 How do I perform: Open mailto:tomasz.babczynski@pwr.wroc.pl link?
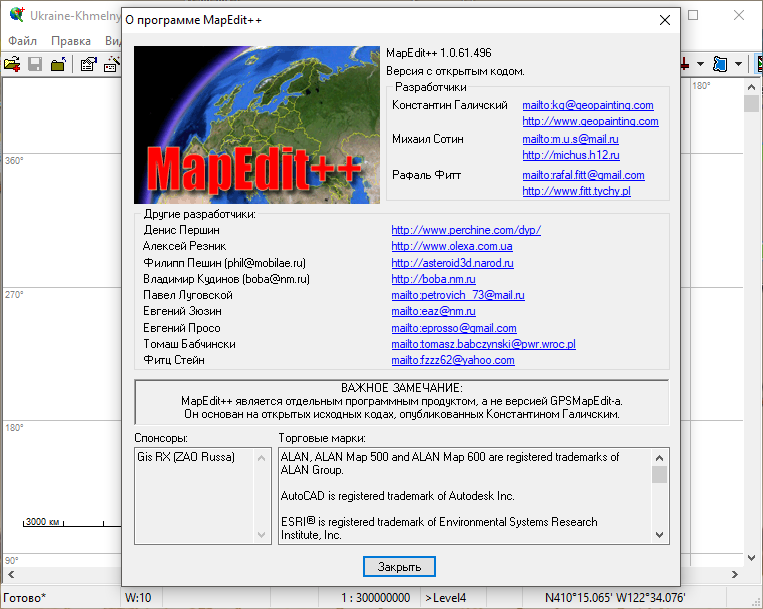[483, 344]
